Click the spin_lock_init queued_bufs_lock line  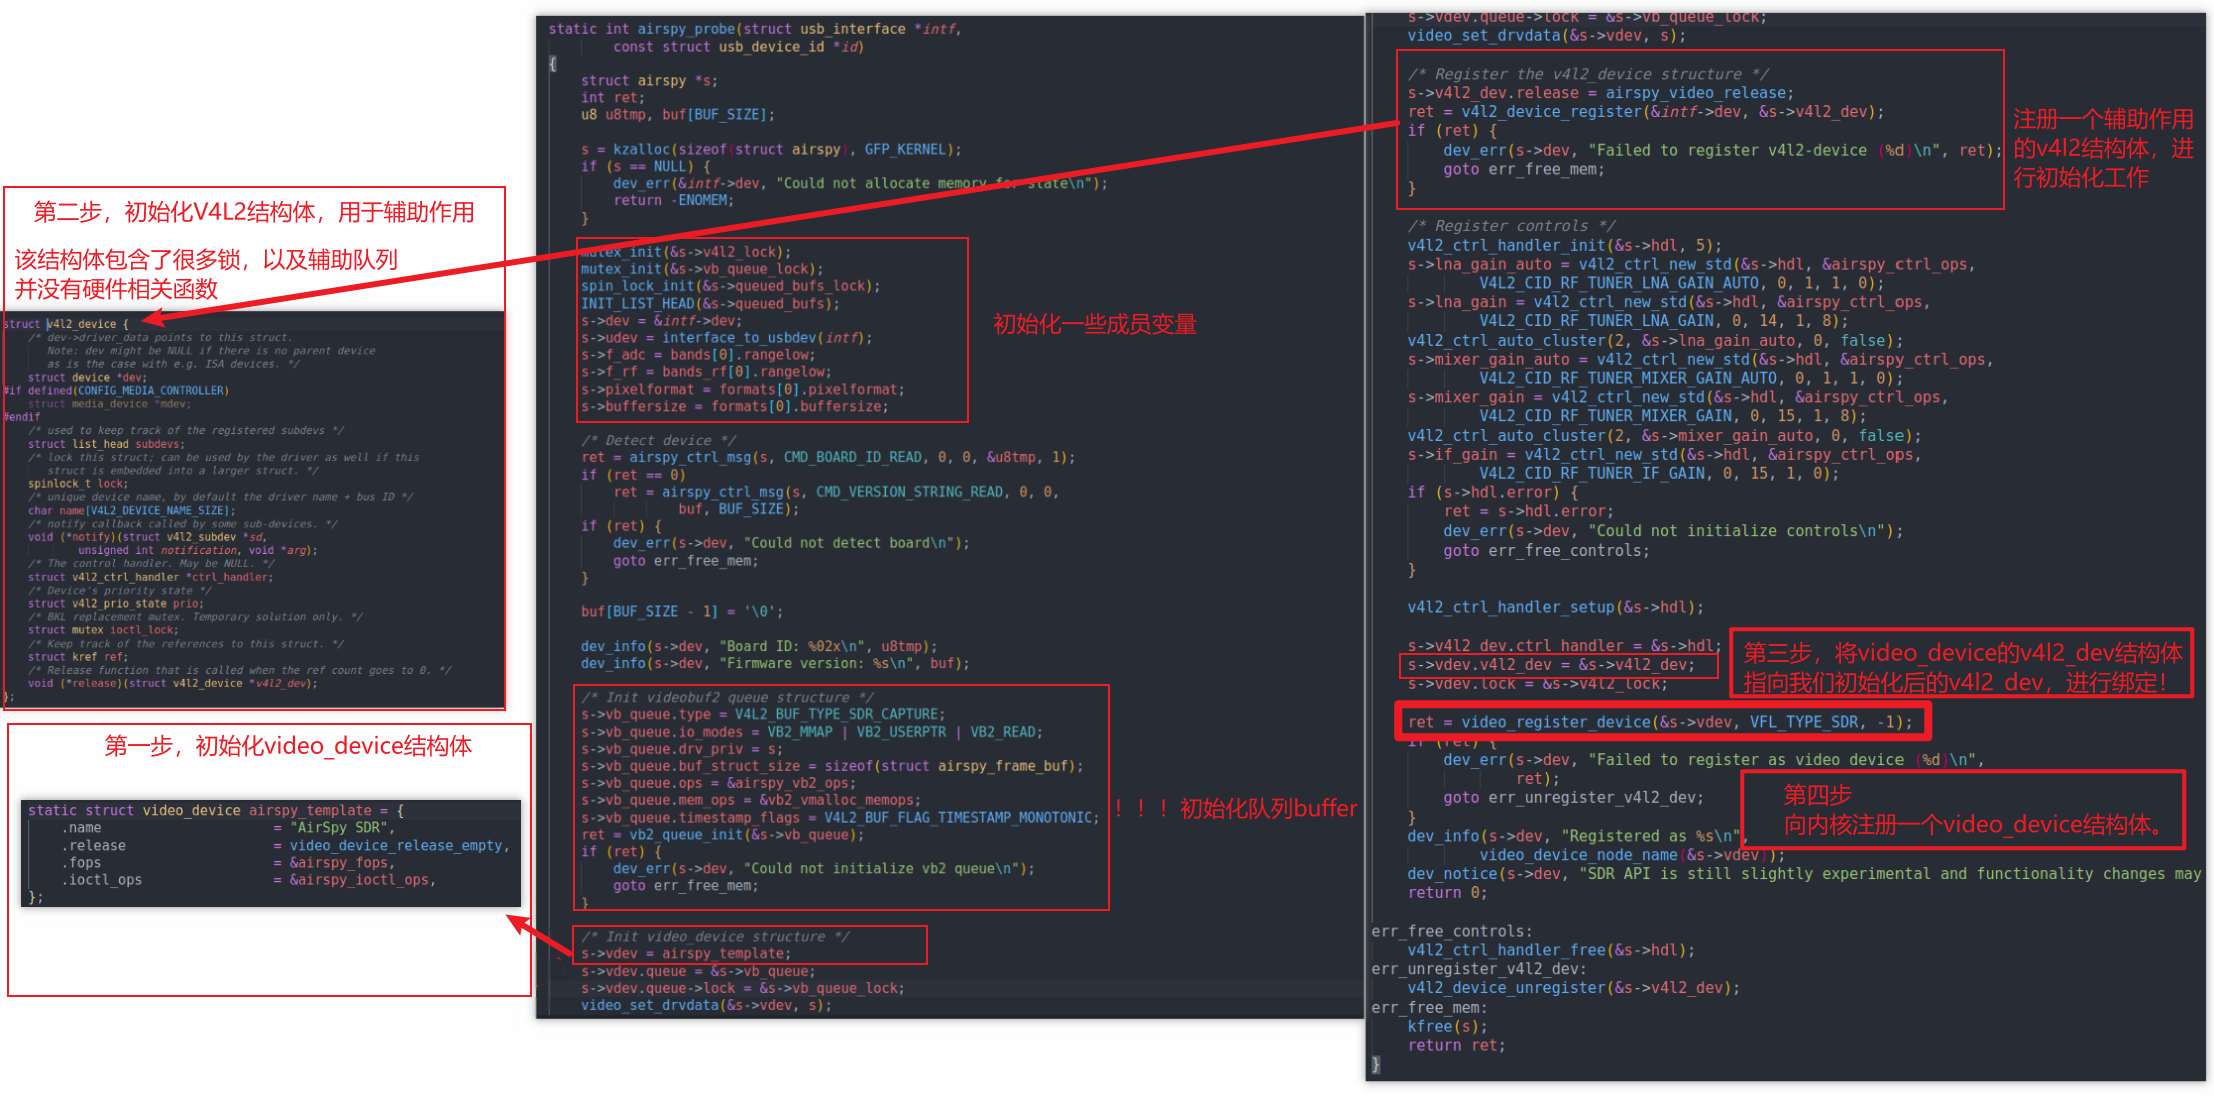pos(730,286)
